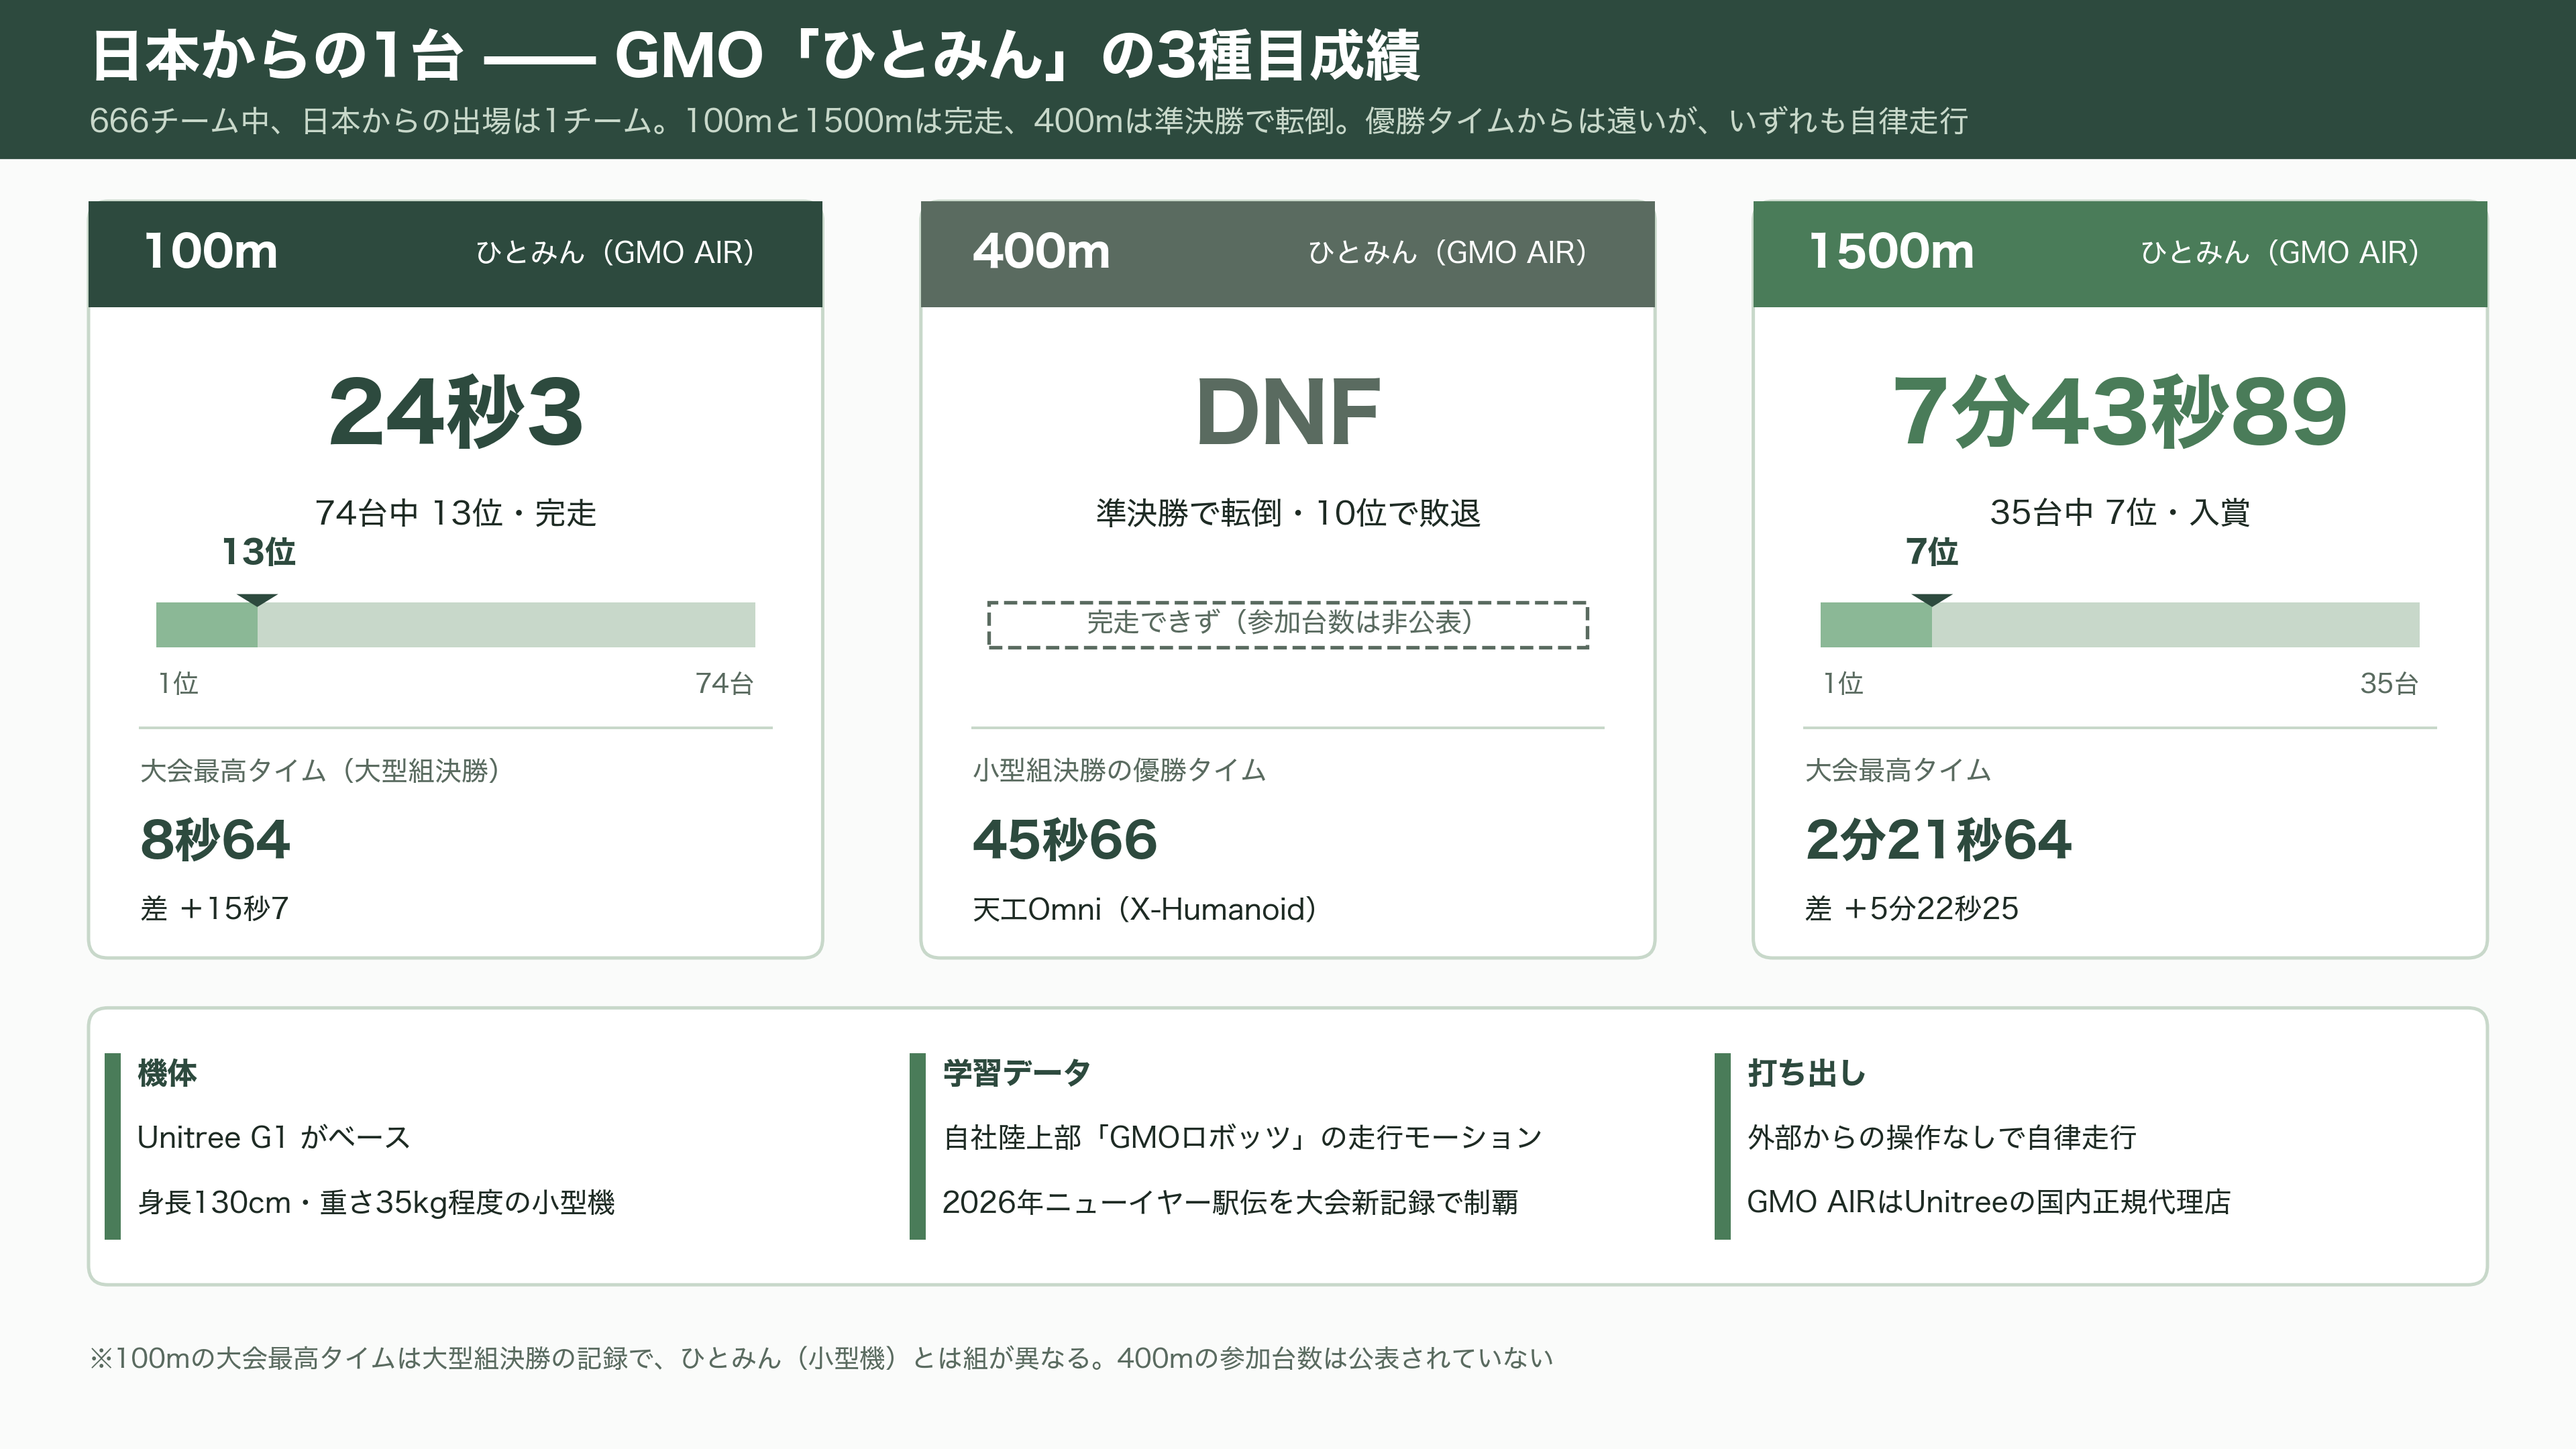Screen dimensions: 2576x1449
Task: Click the text 74台中 13位・完走
Action: click(455, 513)
